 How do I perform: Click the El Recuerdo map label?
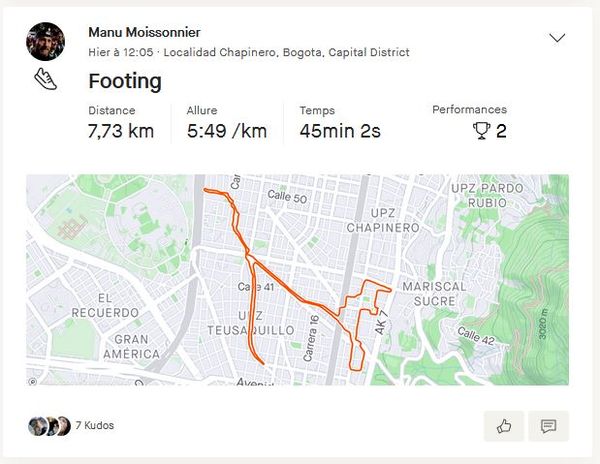[x=104, y=306]
